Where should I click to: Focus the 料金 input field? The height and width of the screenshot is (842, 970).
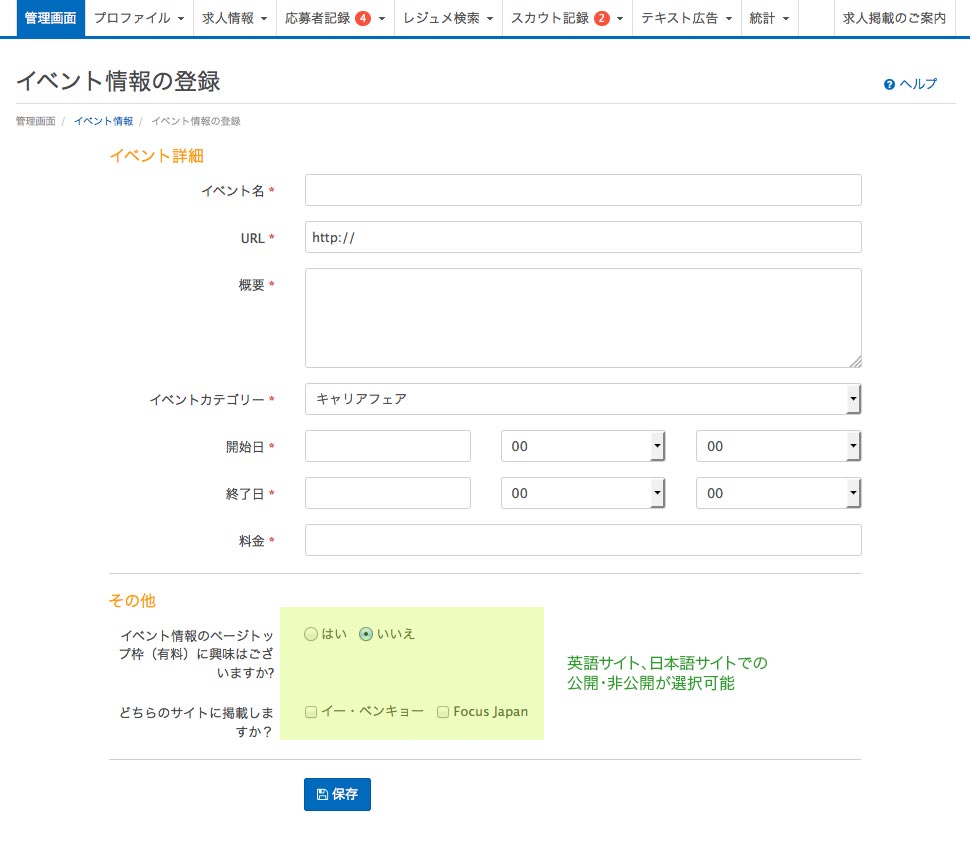583,540
